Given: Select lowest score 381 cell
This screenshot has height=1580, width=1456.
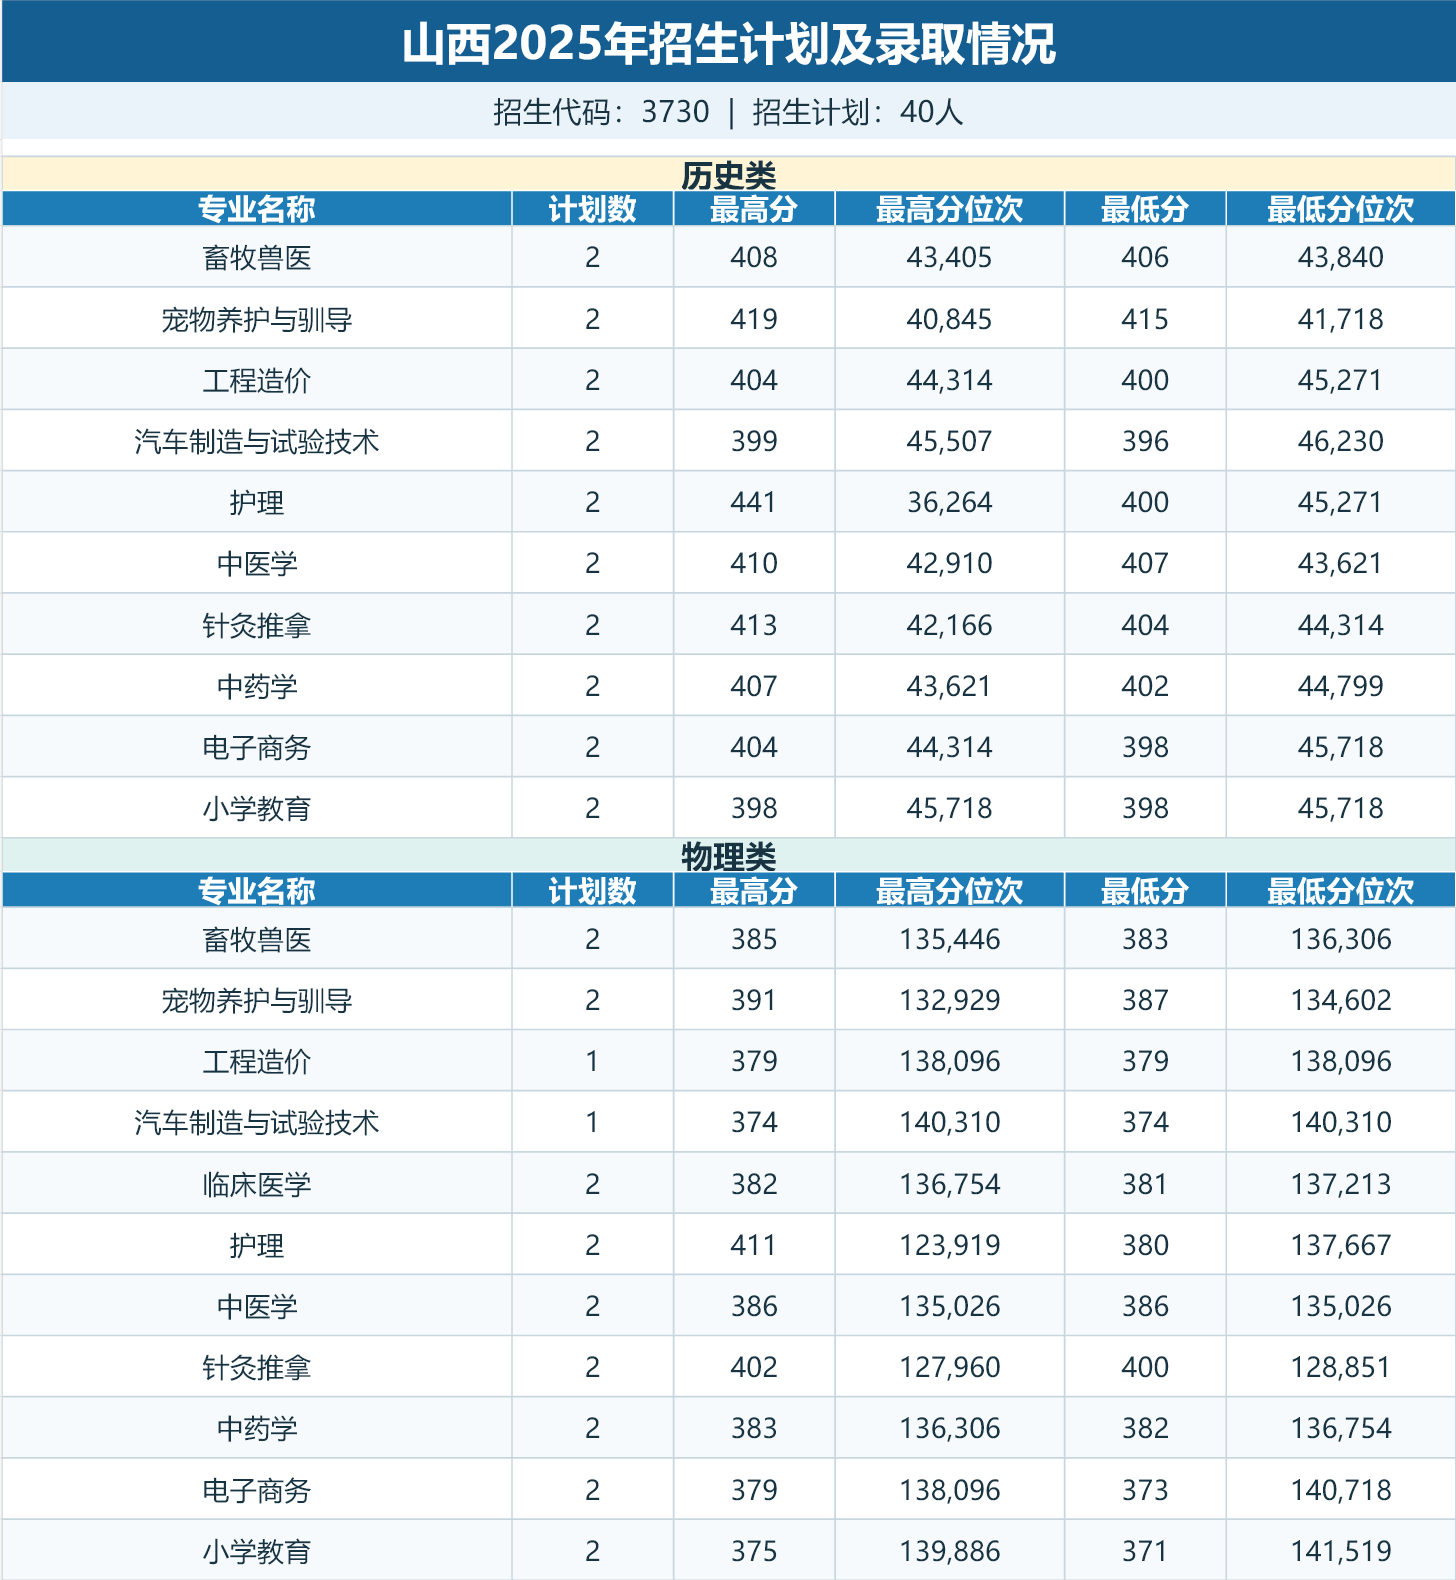Looking at the screenshot, I should click(x=1145, y=1184).
